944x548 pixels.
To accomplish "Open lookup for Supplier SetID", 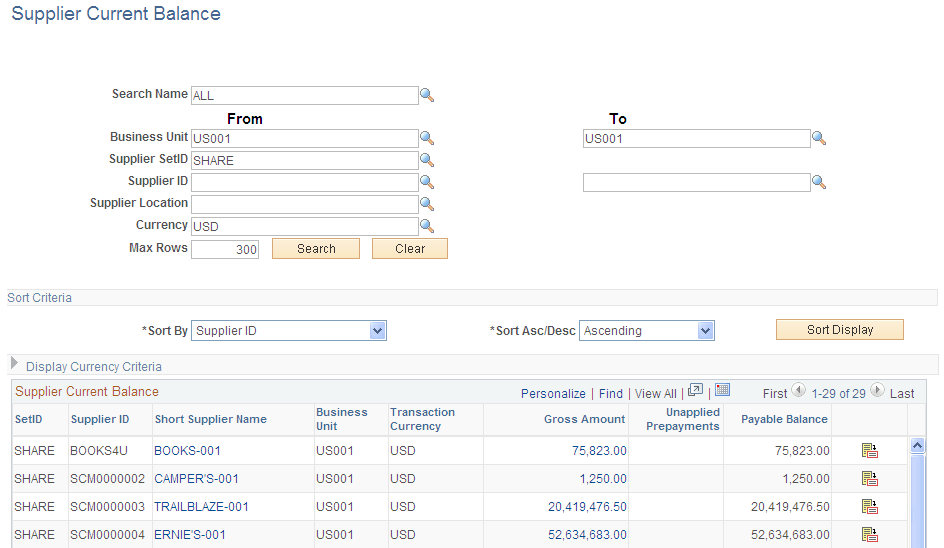I will point(427,160).
